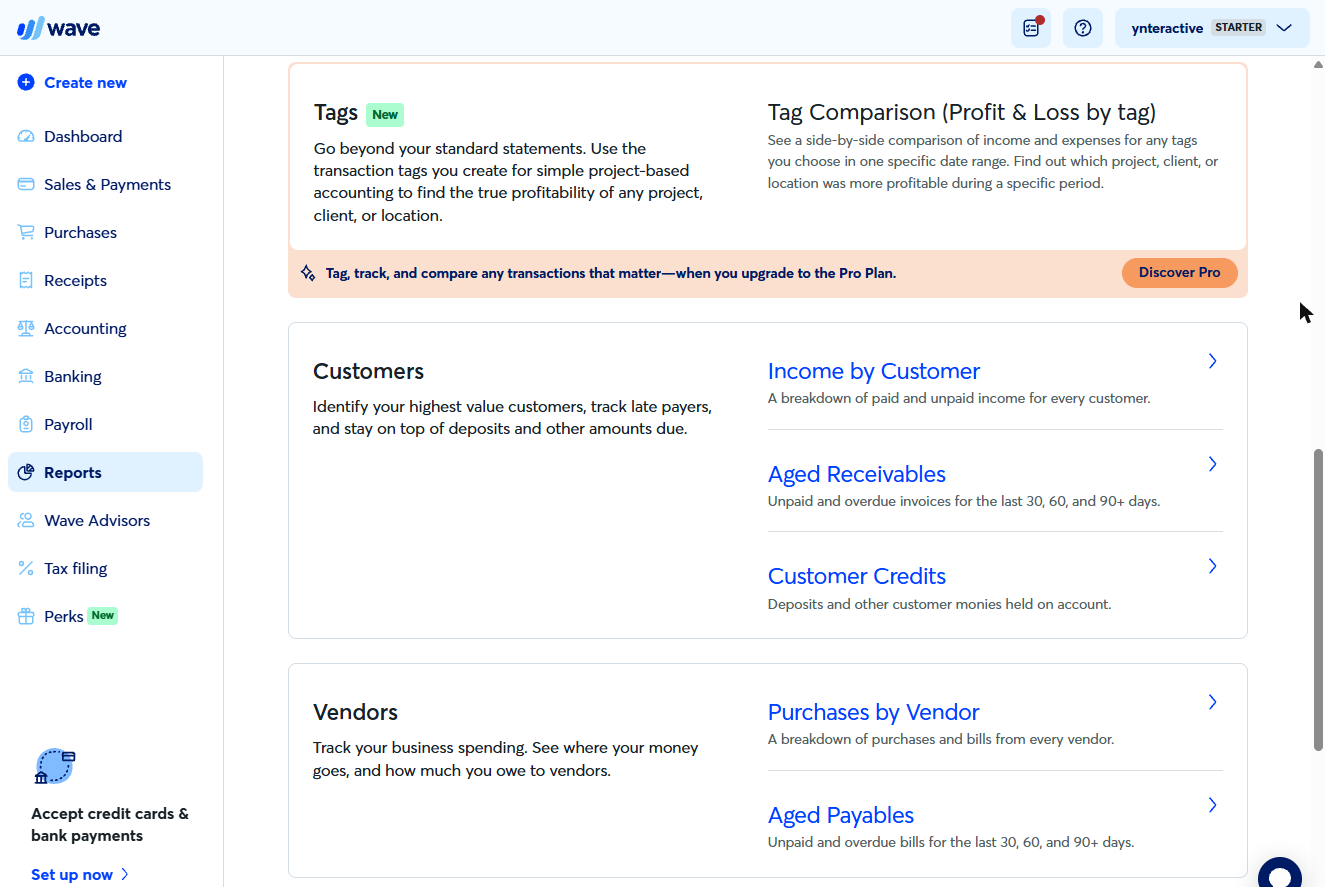The image size is (1325, 887).
Task: Open the checklist notifications icon
Action: click(x=1031, y=28)
